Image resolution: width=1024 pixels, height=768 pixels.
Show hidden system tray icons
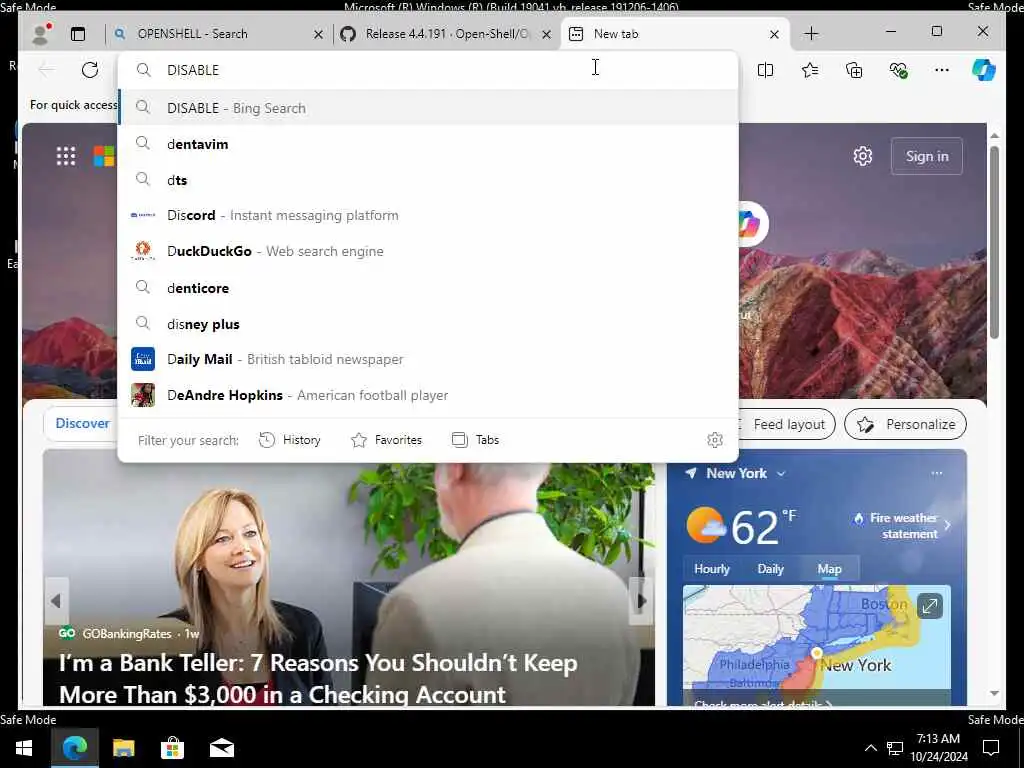pyautogui.click(x=871, y=748)
